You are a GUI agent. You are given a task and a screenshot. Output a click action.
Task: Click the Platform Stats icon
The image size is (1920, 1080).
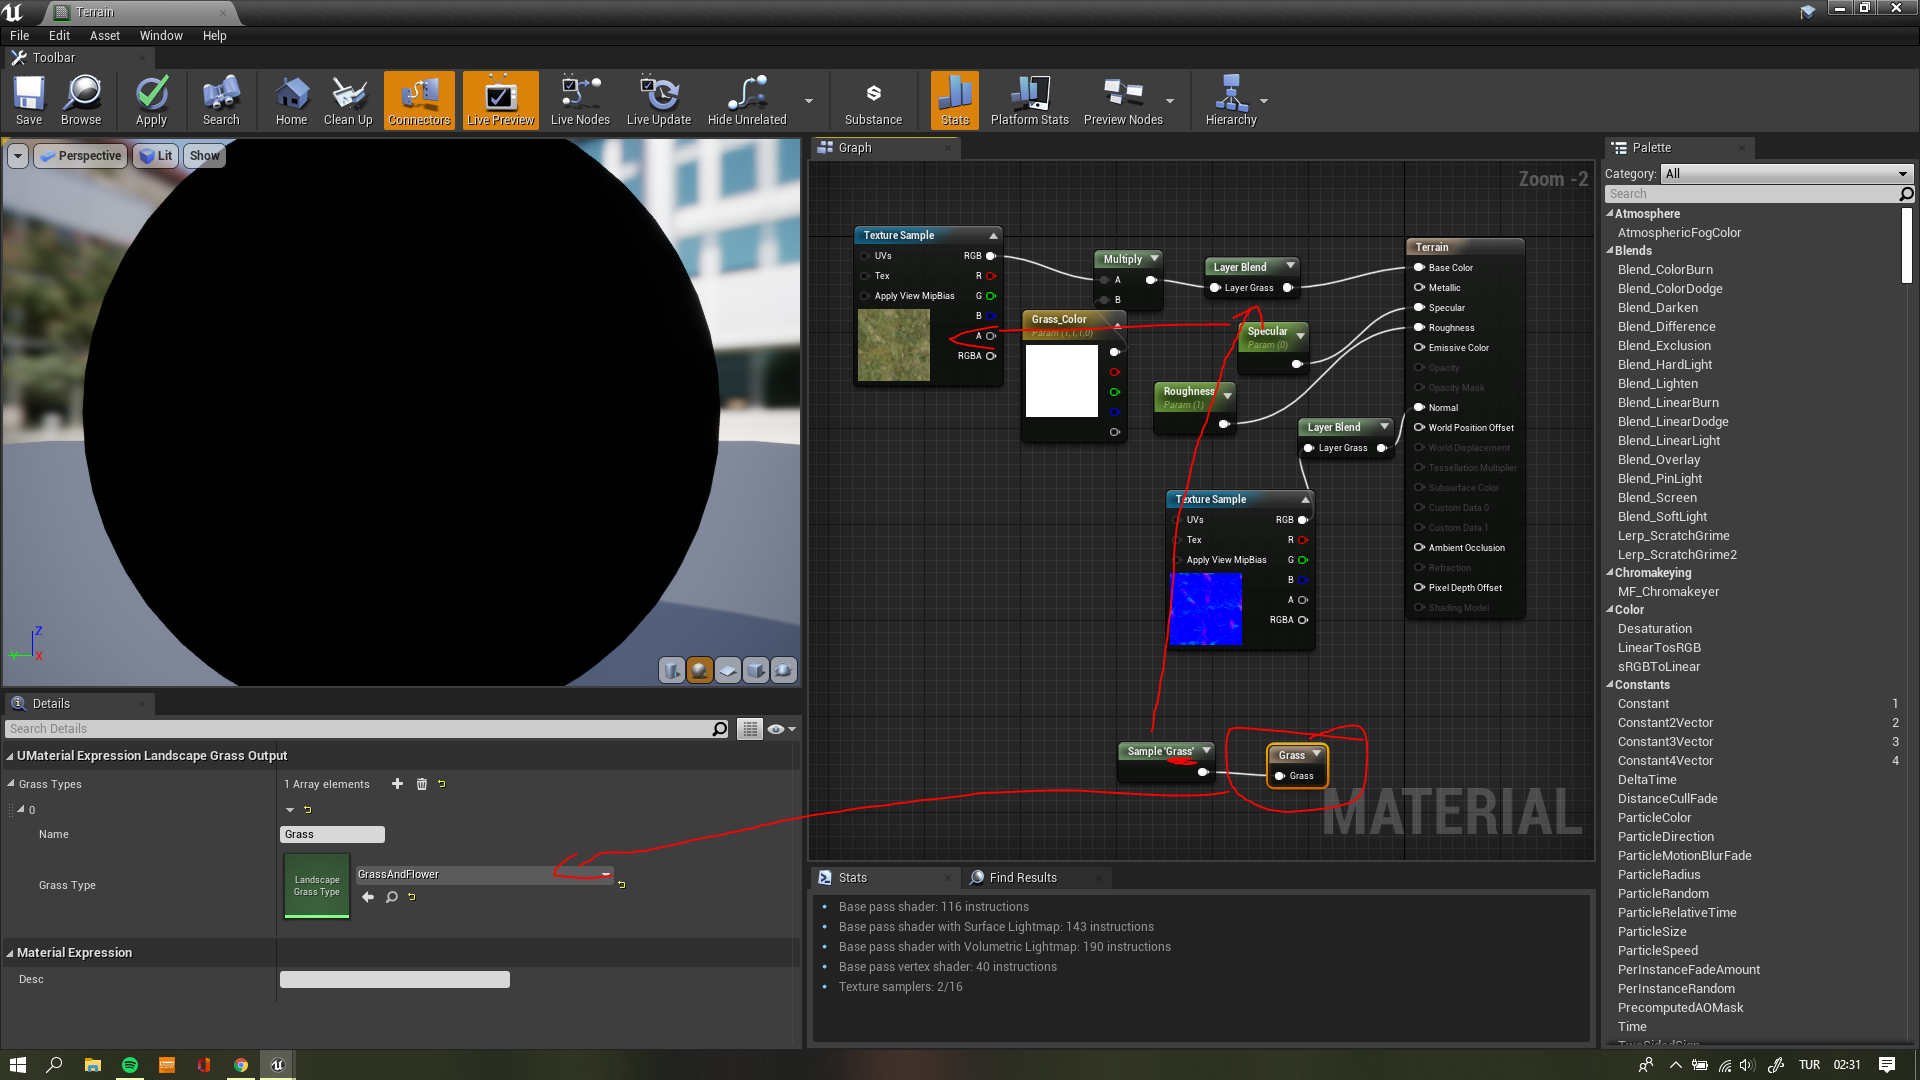coord(1029,100)
